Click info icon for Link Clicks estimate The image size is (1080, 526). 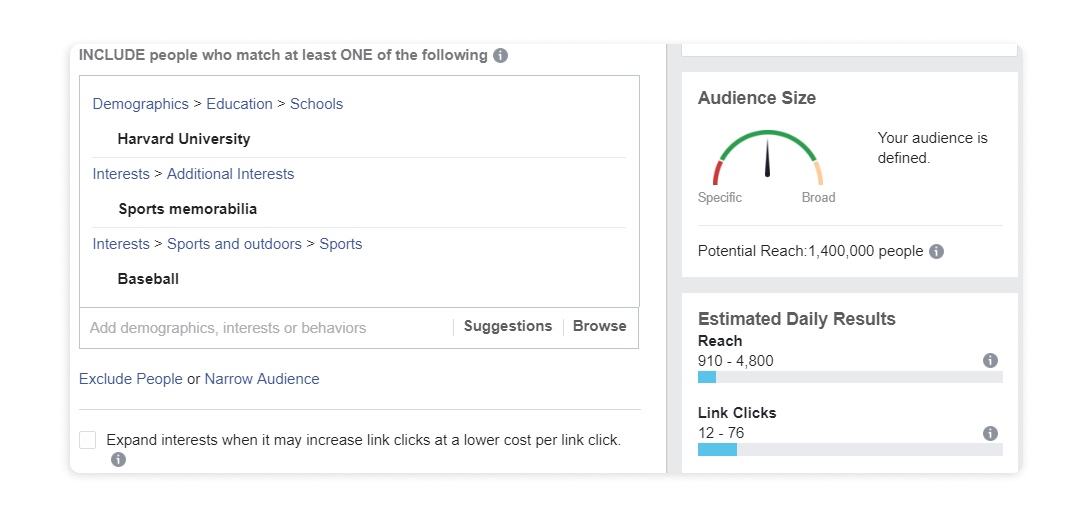(x=990, y=433)
